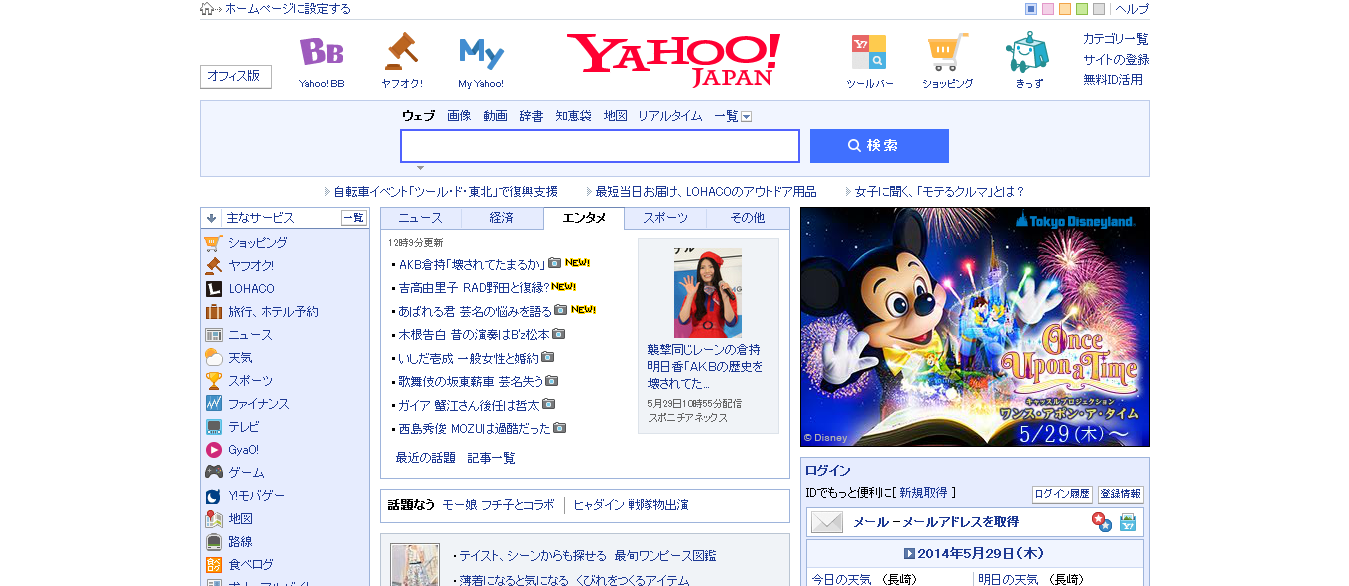
Task: Click the LOHACO icon in services sidebar
Action: 213,289
